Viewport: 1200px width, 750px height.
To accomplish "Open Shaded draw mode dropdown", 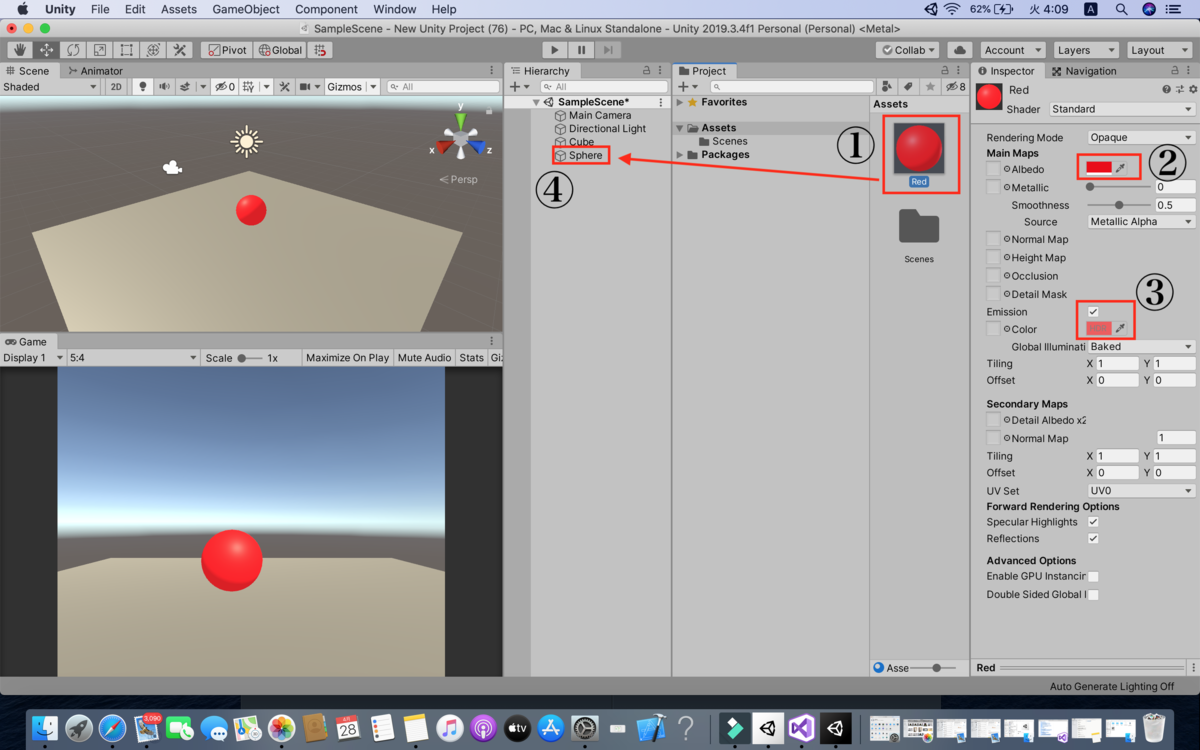I will click(50, 87).
